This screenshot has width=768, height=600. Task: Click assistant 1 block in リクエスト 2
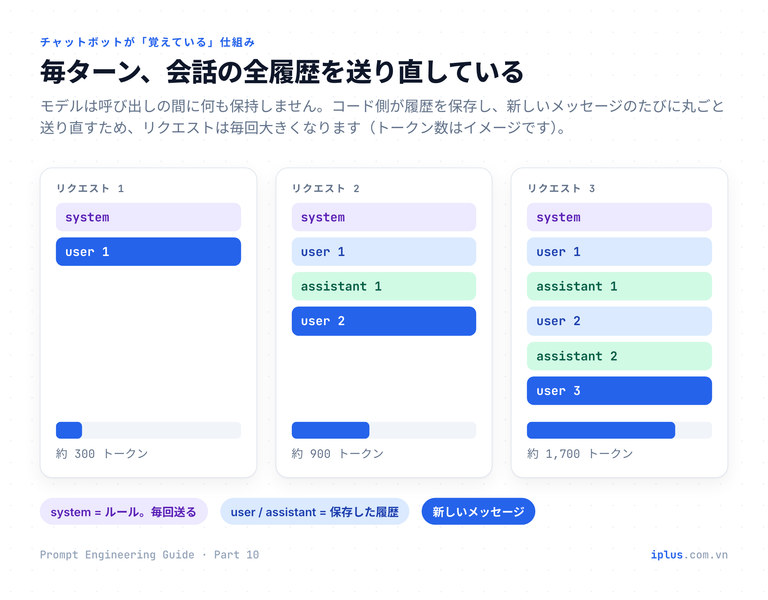[384, 286]
